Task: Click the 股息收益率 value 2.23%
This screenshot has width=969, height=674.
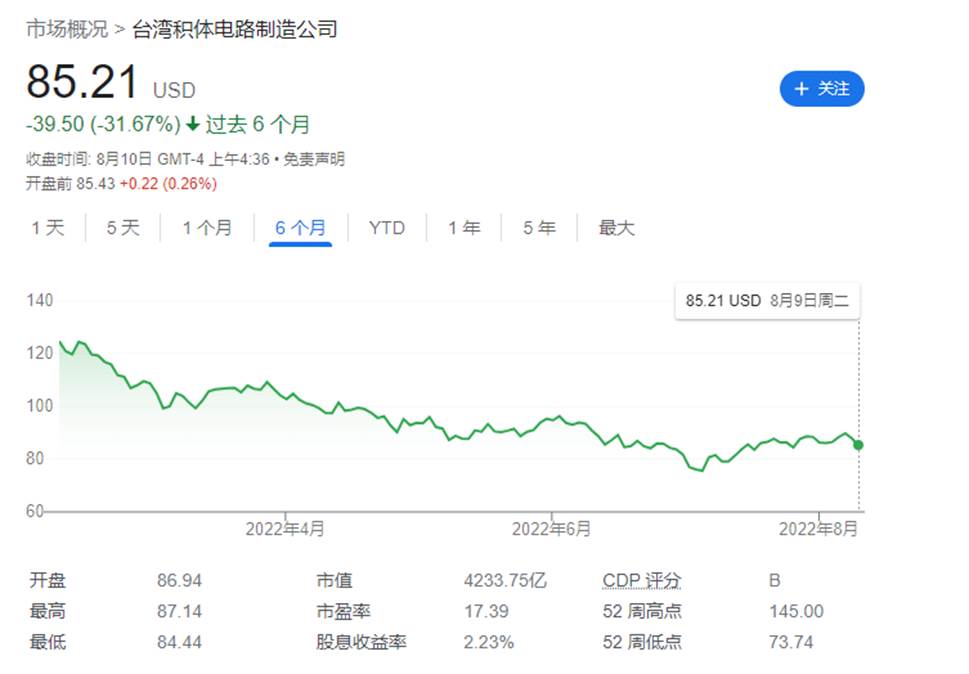Action: (x=489, y=642)
